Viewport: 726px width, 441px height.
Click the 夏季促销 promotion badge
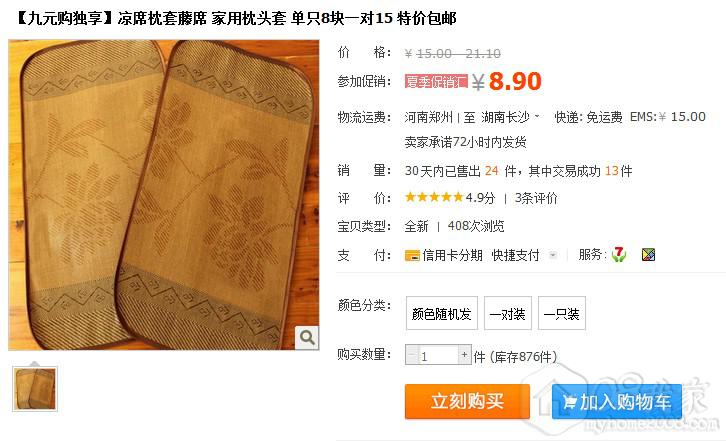(x=436, y=82)
